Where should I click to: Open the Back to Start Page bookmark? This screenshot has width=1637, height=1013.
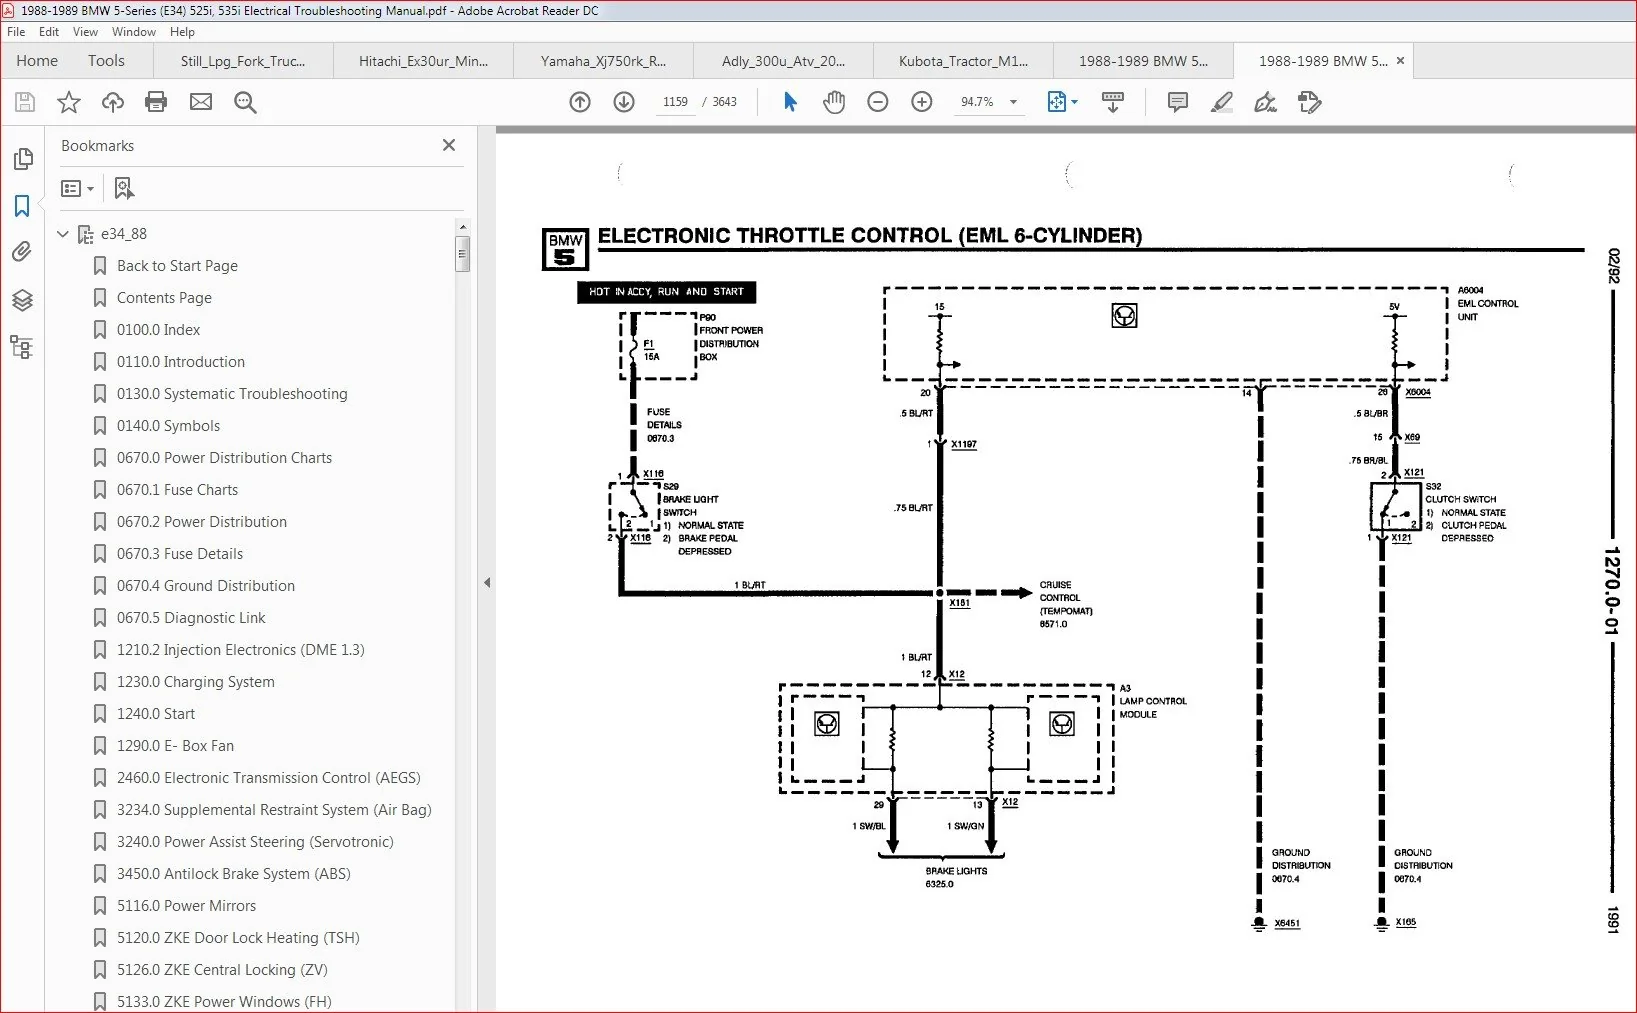[177, 266]
